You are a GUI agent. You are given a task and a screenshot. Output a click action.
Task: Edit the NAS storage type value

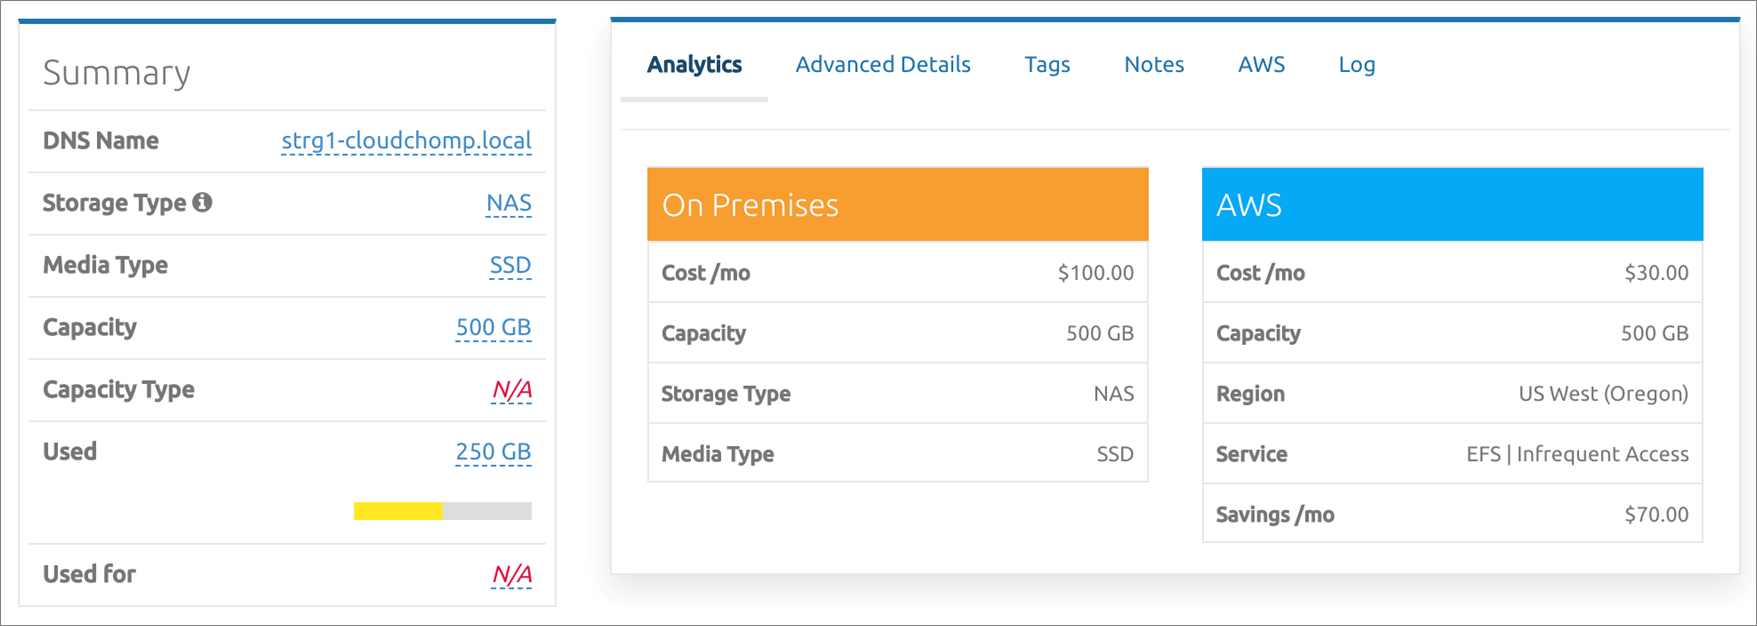pyautogui.click(x=508, y=204)
